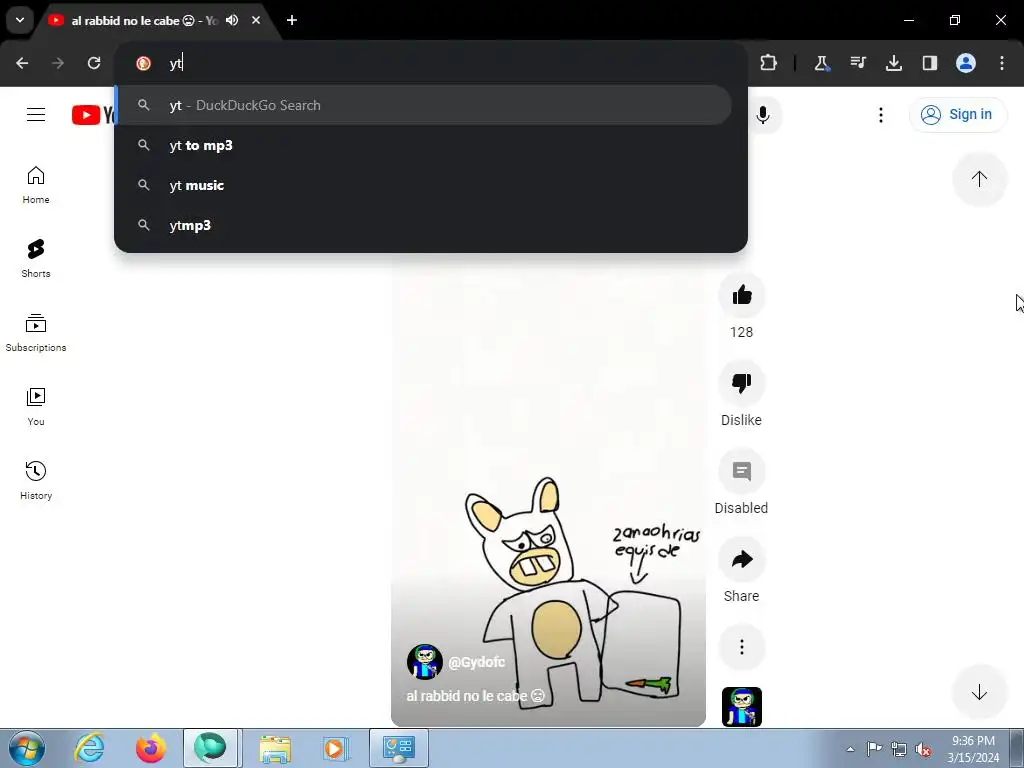1024x768 pixels.
Task: Click the YouTube logo
Action: tap(93, 114)
